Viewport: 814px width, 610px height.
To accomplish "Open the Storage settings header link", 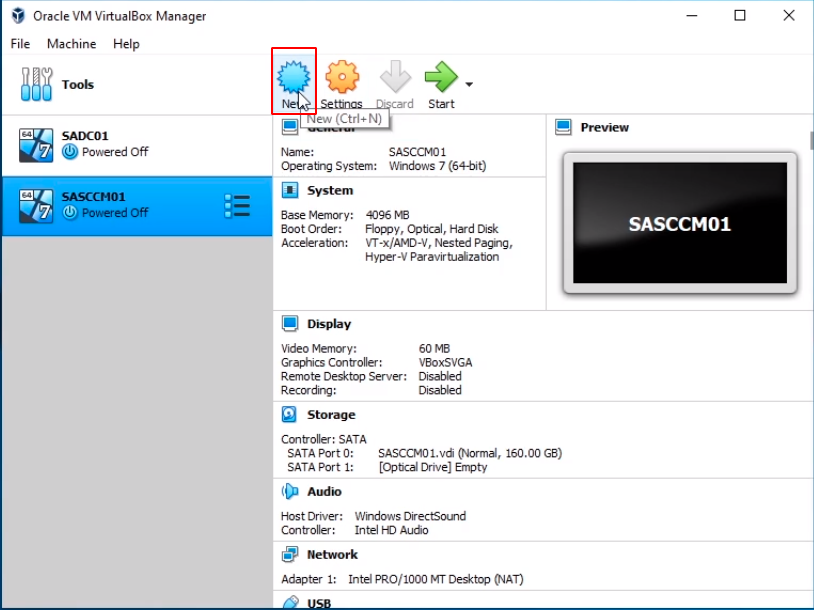I will click(331, 415).
